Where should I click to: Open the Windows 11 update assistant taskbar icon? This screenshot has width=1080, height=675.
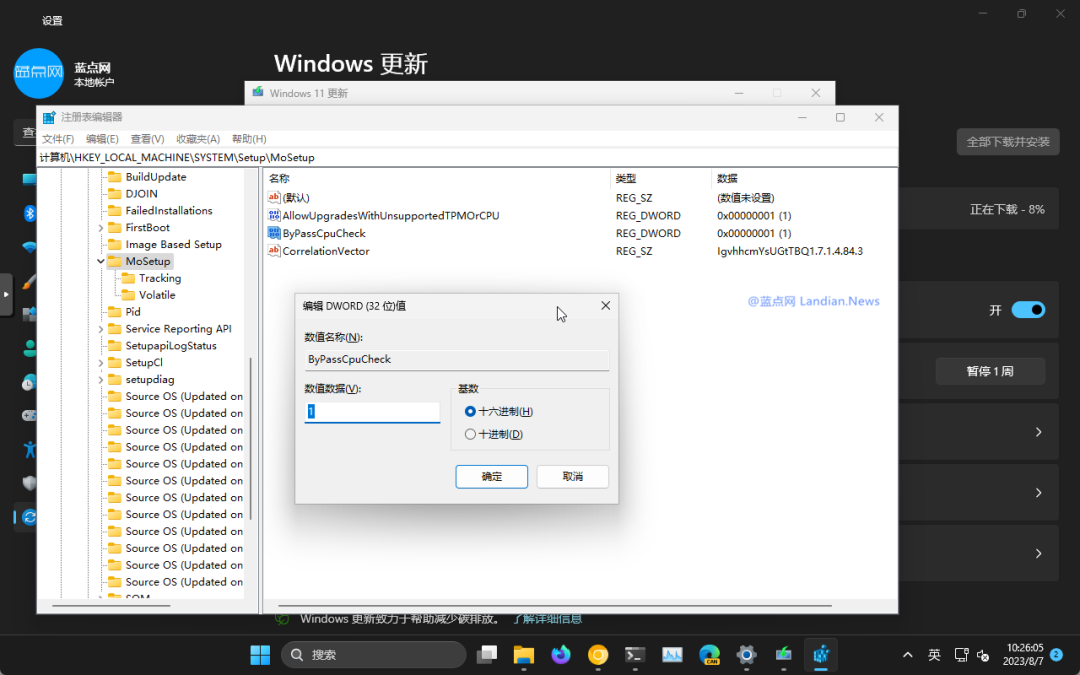tap(784, 654)
